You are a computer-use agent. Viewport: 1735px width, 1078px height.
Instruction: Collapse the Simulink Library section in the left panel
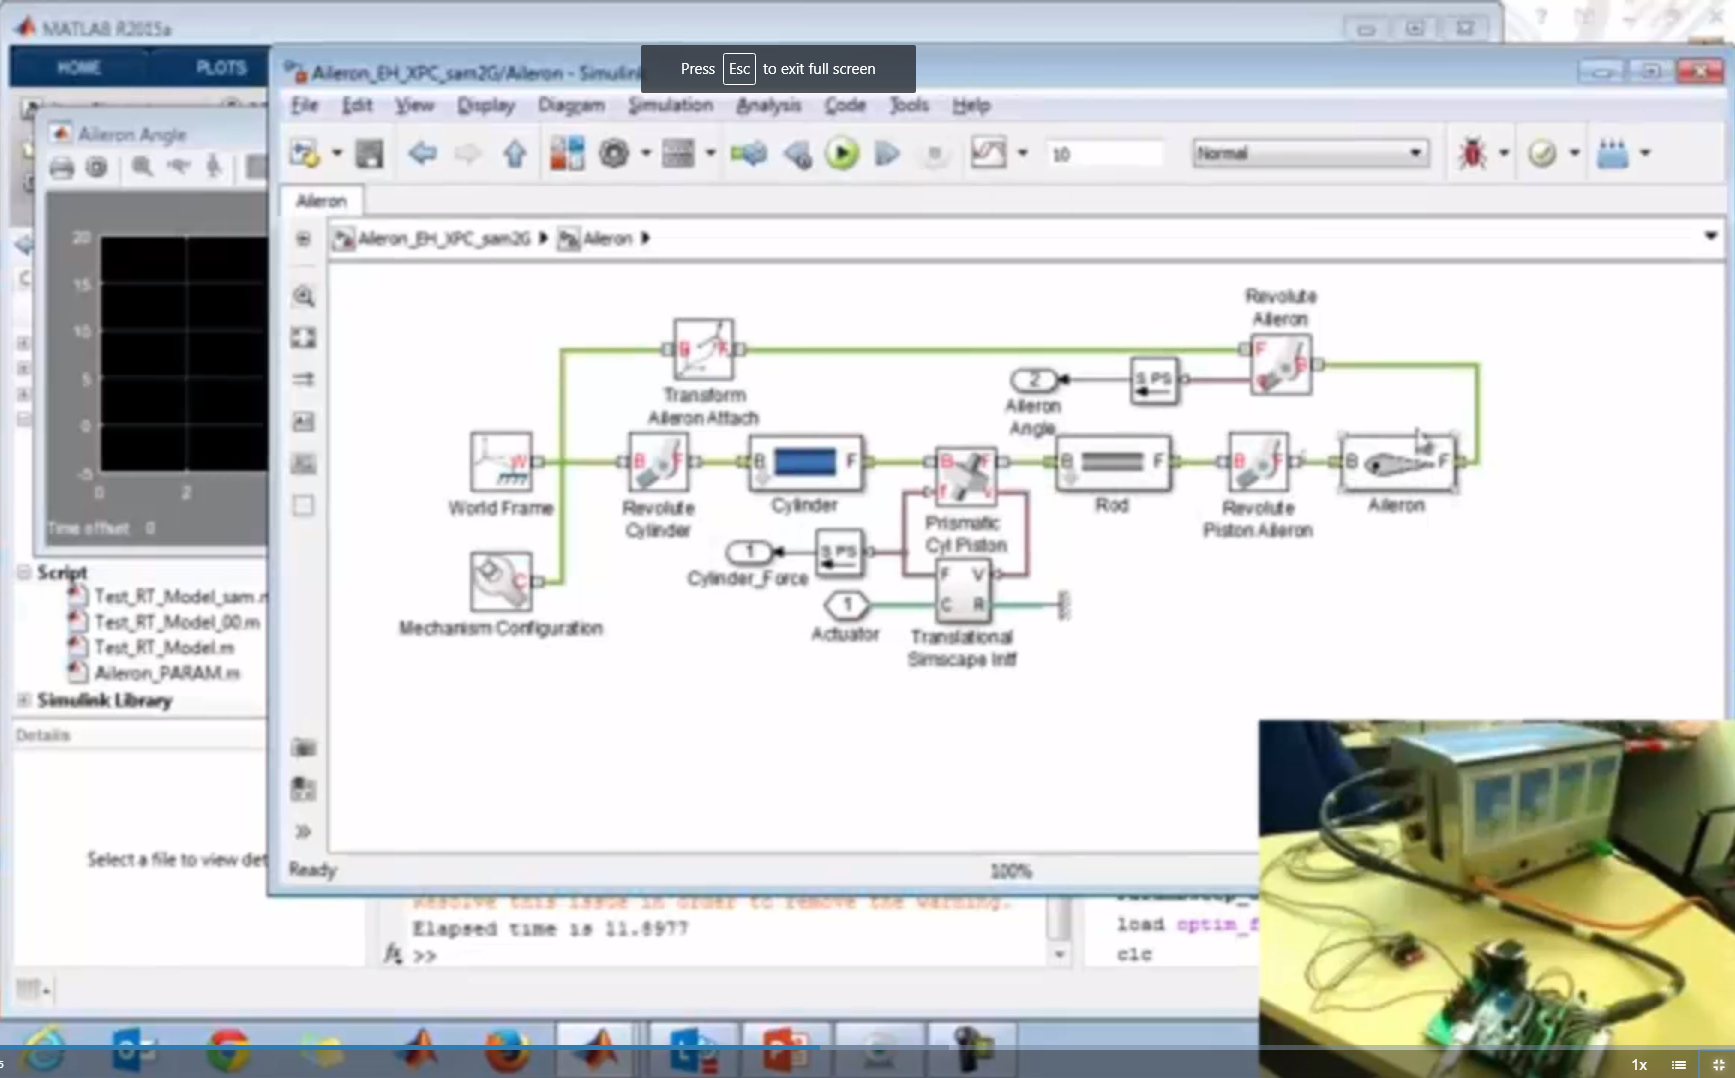(x=22, y=701)
